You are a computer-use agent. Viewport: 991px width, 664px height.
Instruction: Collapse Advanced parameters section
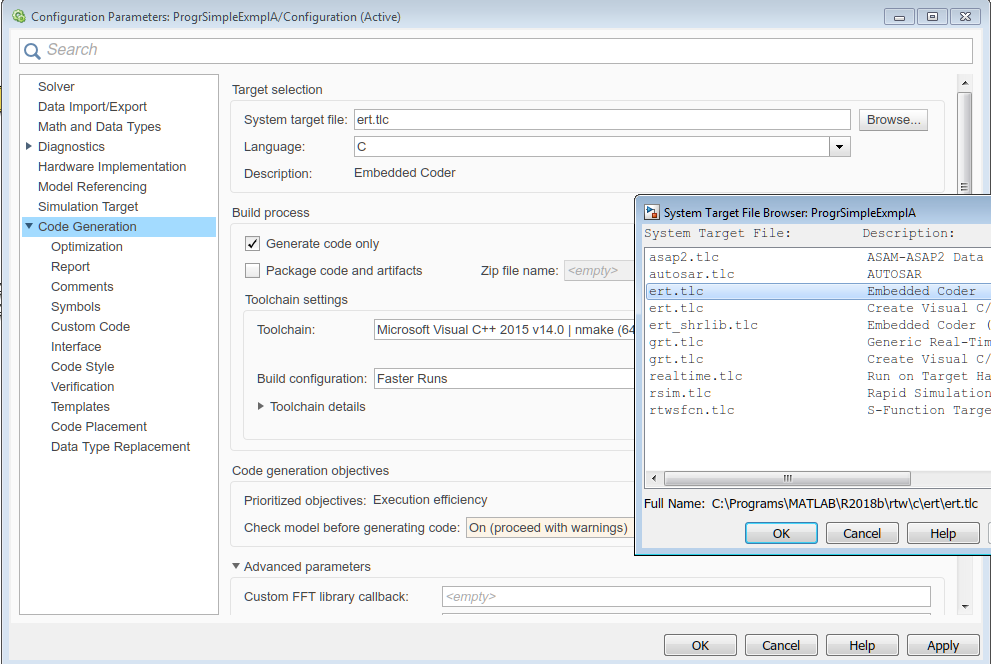click(236, 566)
